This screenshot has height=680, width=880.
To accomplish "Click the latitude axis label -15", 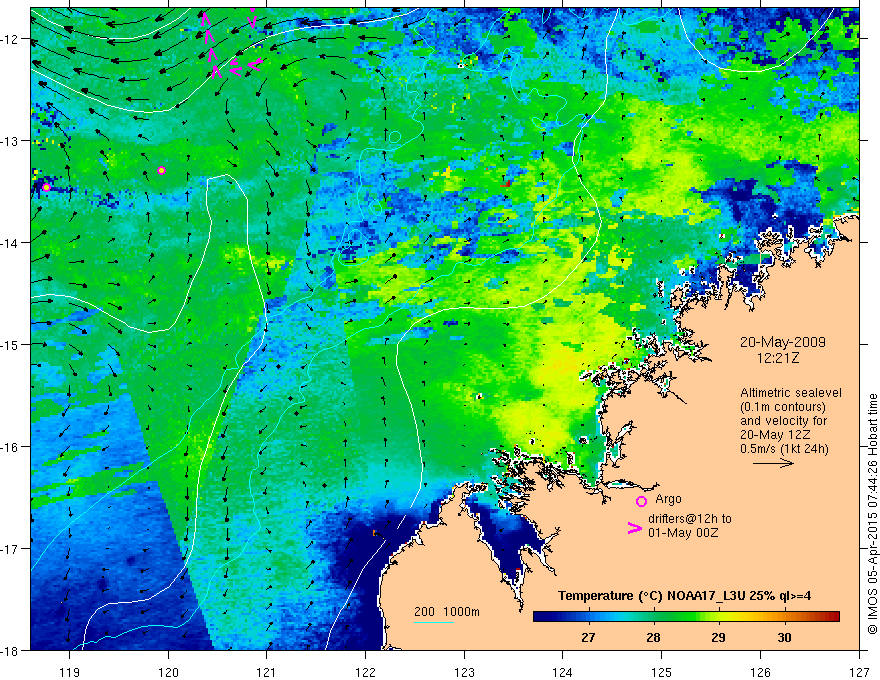I will click(x=10, y=344).
